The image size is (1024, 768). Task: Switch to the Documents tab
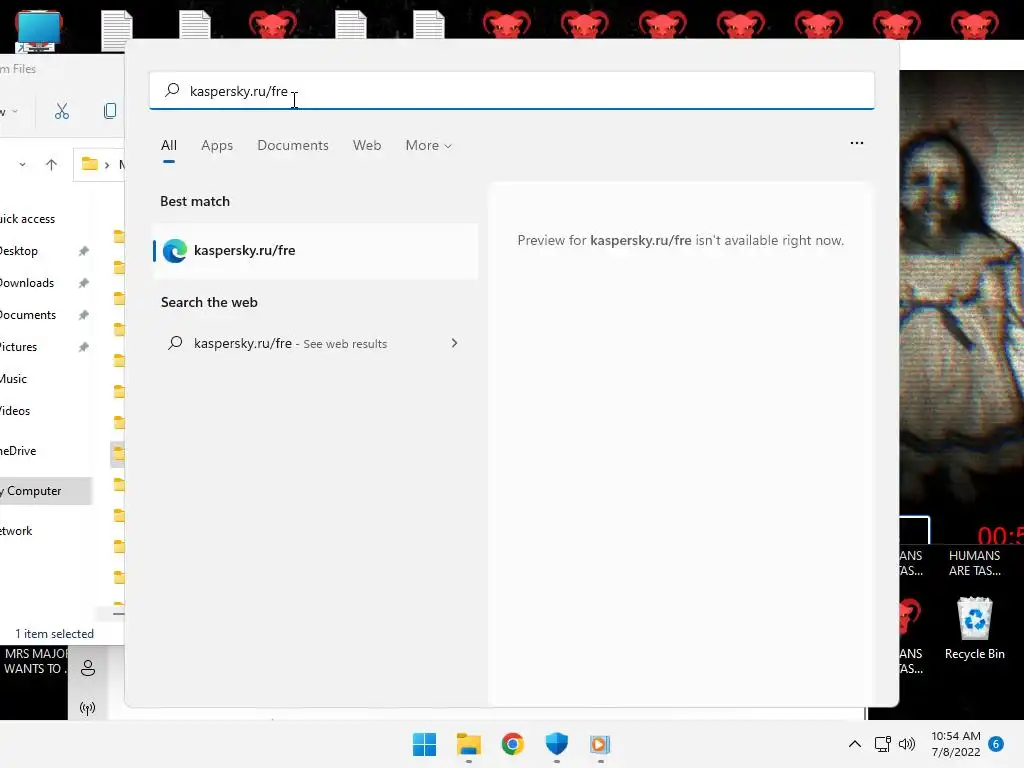(293, 146)
